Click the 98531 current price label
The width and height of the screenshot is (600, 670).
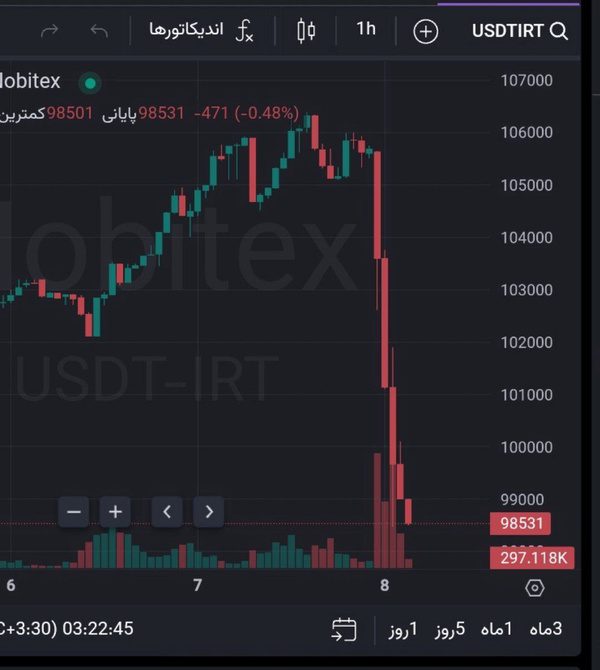coord(521,523)
